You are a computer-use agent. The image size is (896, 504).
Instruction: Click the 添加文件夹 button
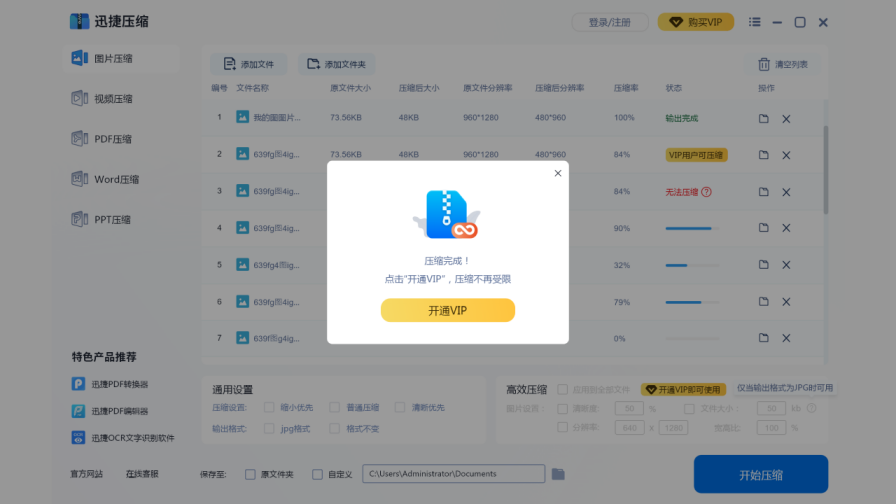(336, 64)
